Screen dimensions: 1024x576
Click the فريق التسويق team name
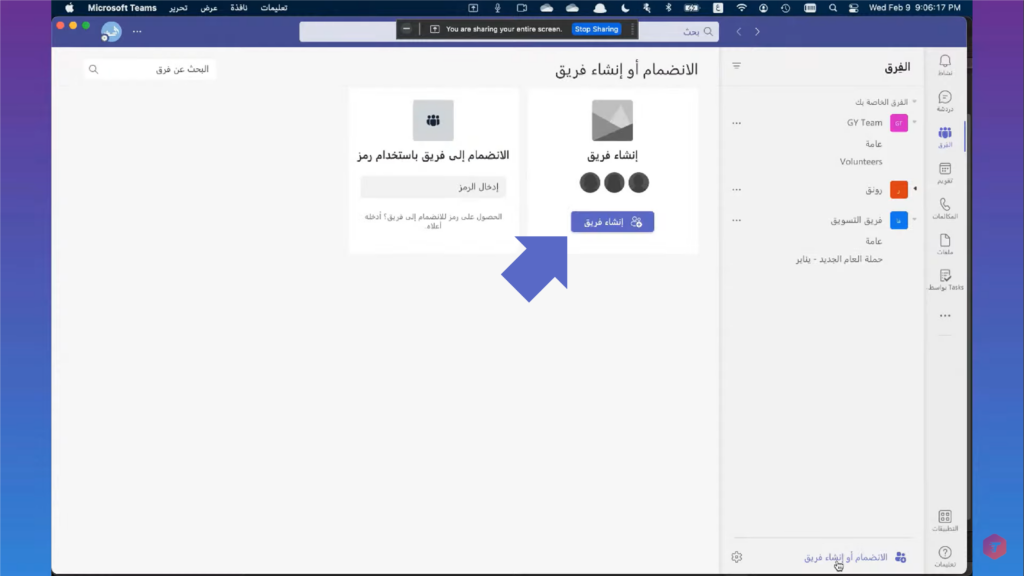click(856, 220)
